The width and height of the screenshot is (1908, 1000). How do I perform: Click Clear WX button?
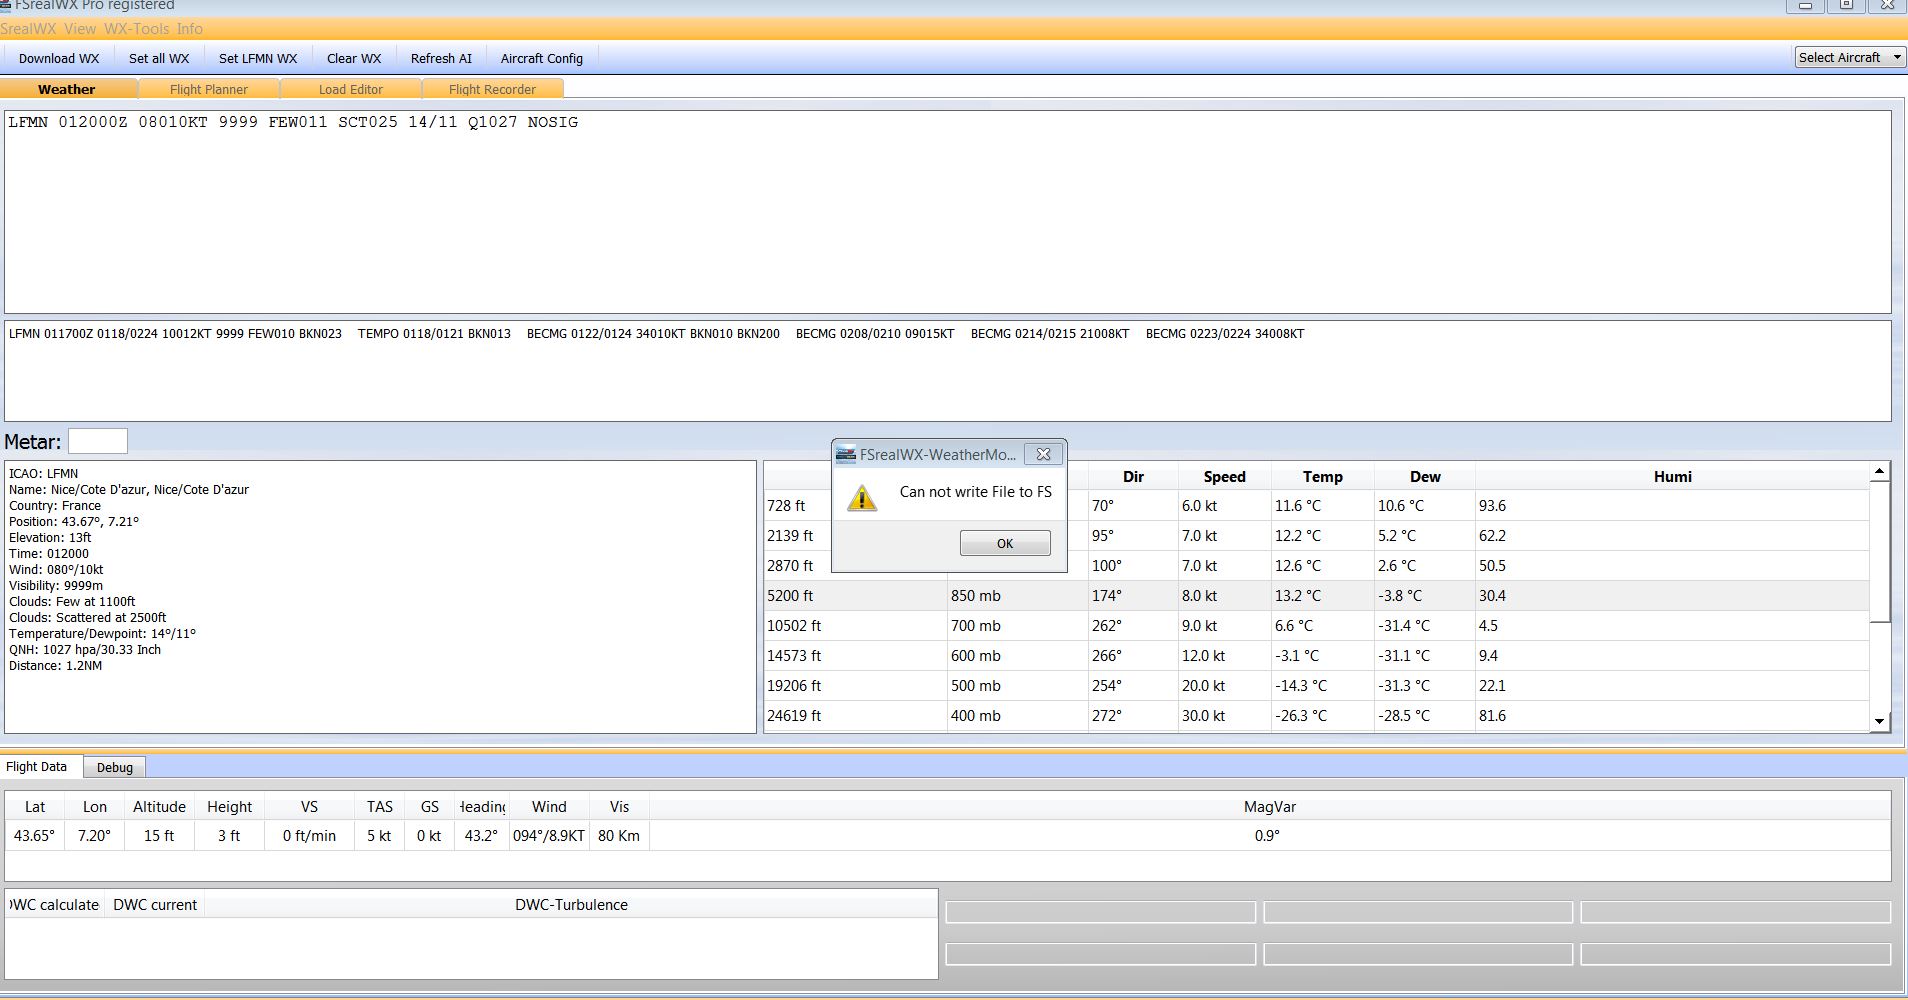(x=354, y=58)
